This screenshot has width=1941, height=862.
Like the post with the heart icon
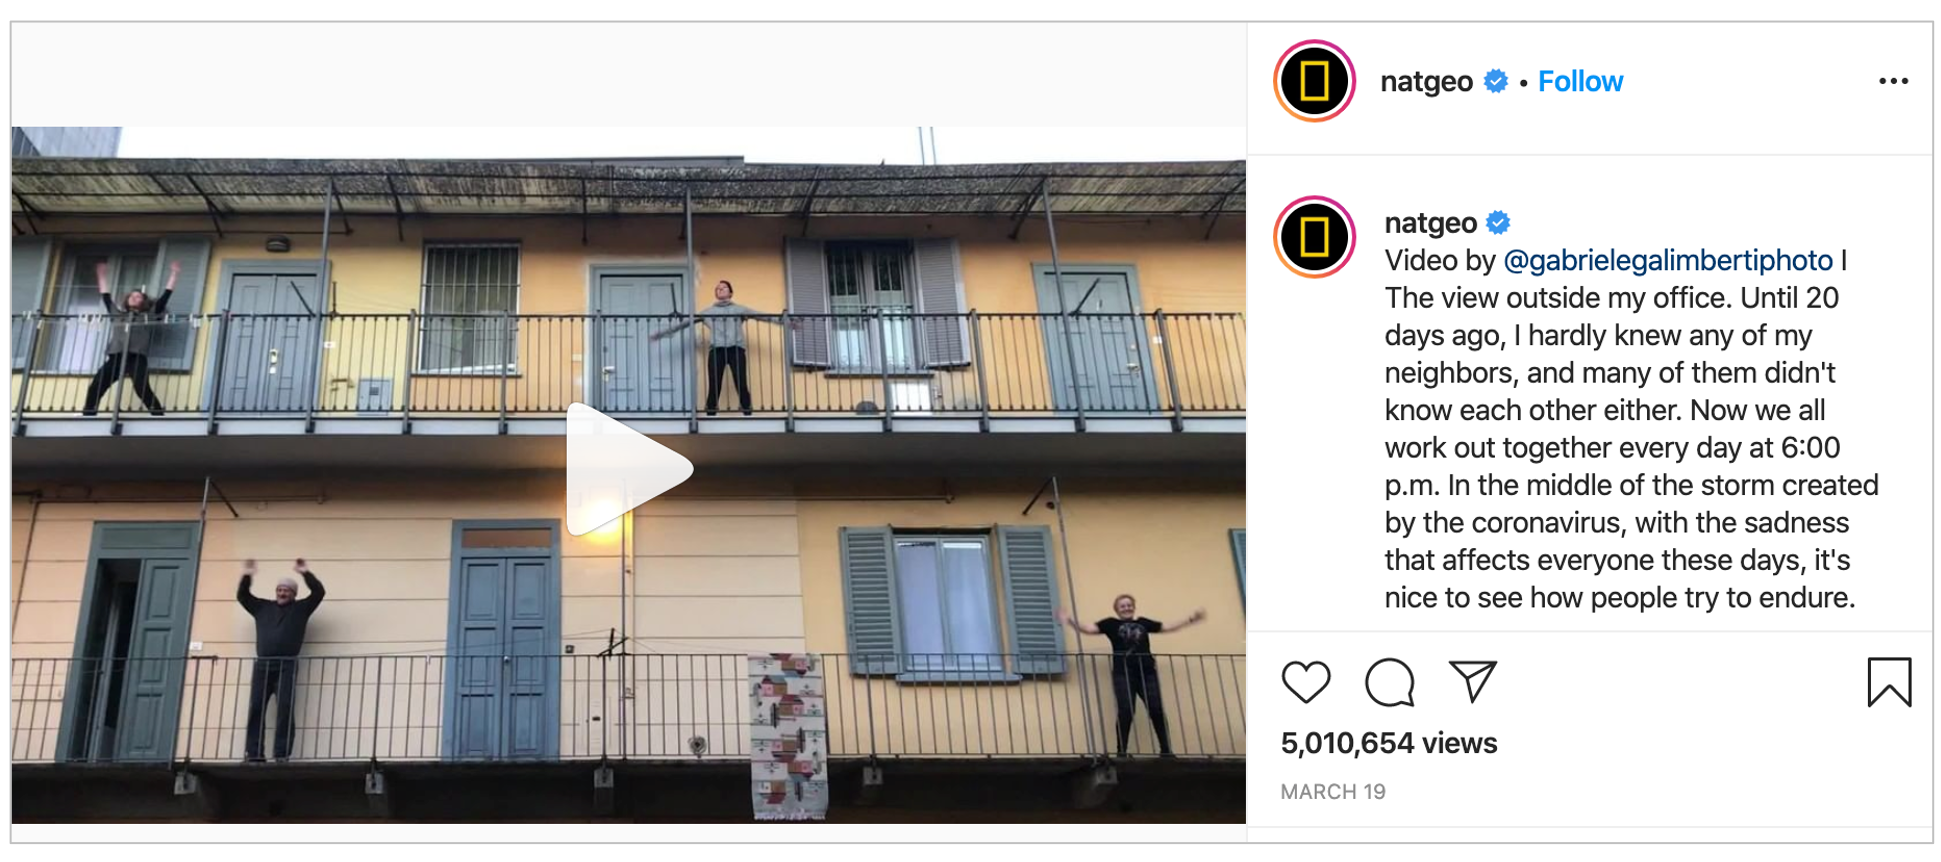(1306, 683)
